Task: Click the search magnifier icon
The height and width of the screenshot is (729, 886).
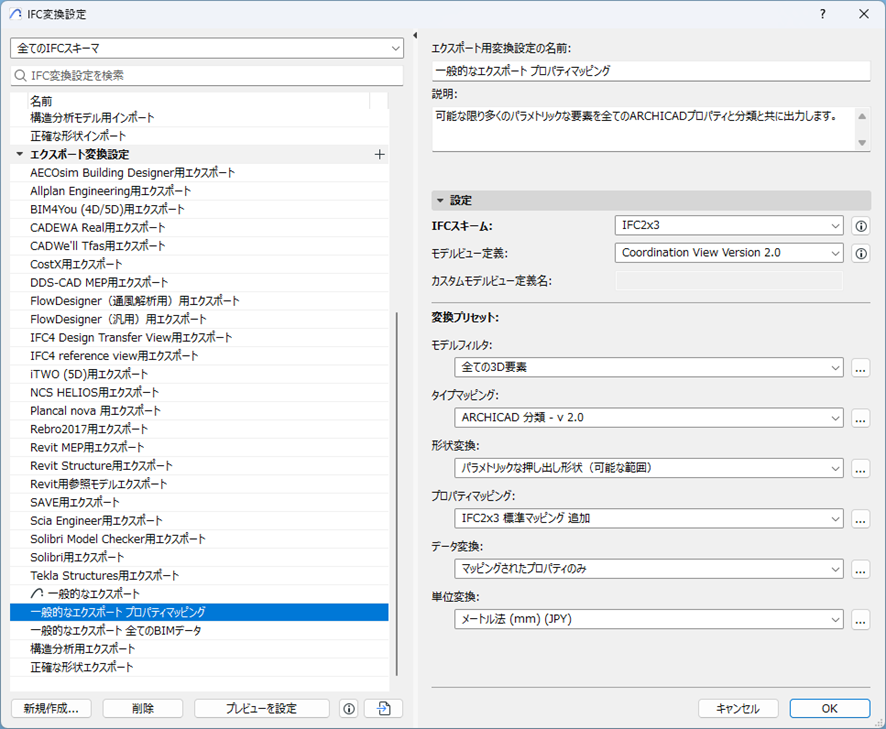Action: click(x=20, y=76)
